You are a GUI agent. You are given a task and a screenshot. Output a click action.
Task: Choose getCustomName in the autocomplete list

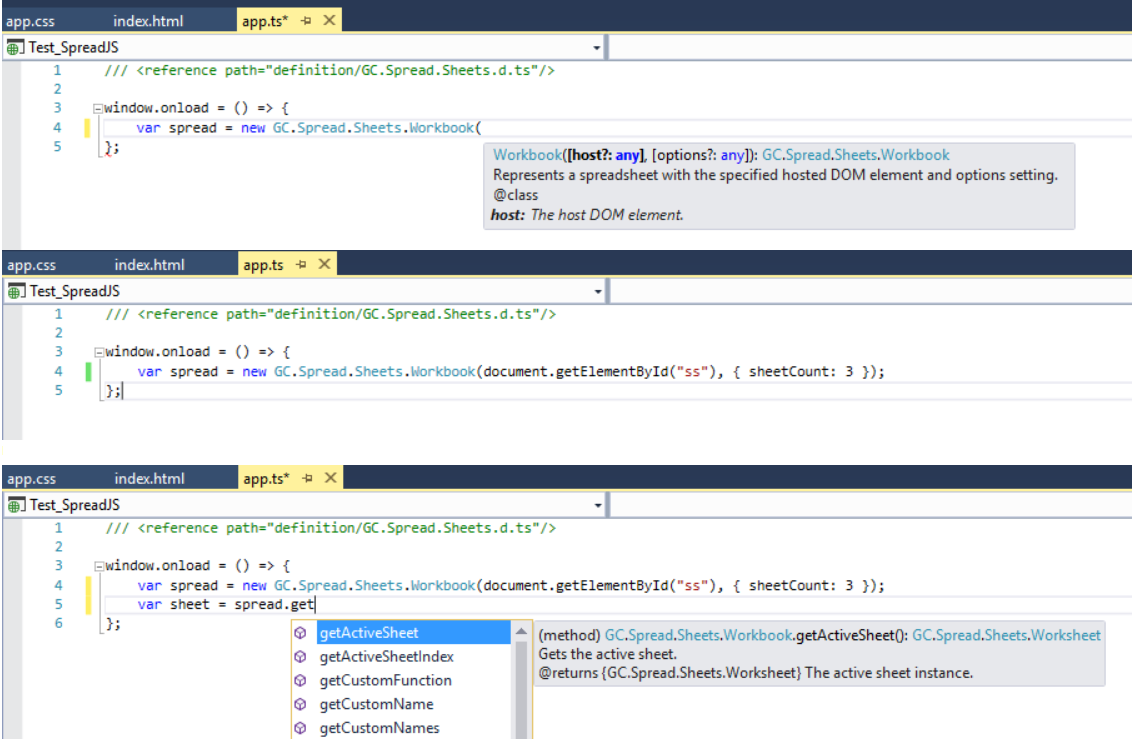point(376,704)
